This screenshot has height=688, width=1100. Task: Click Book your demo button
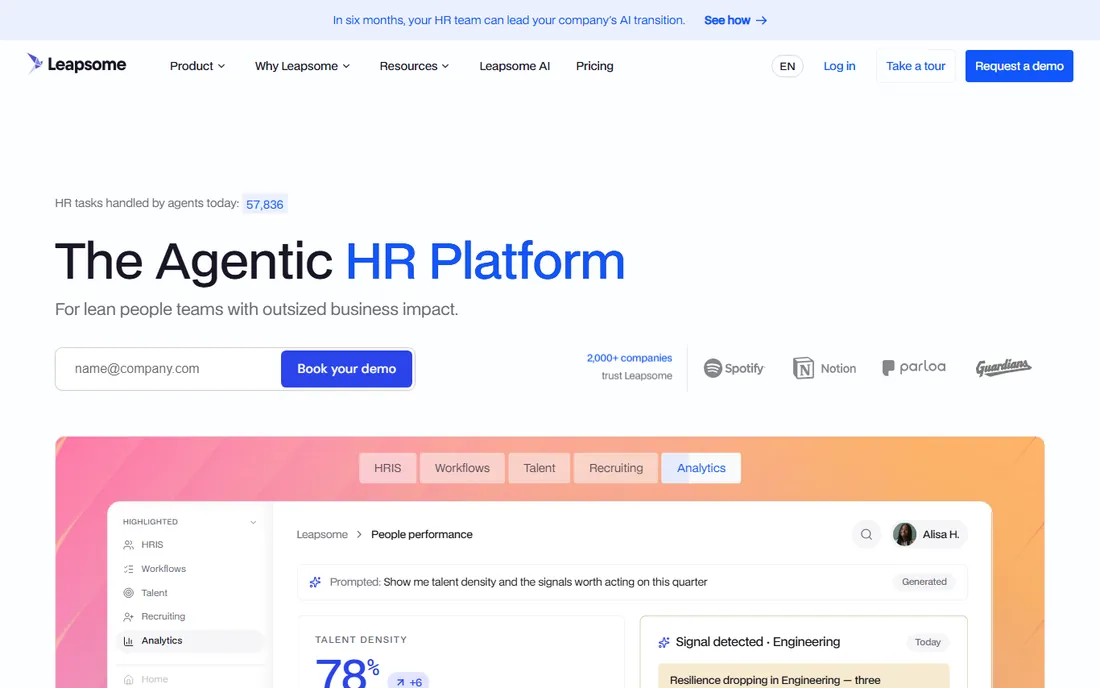click(347, 369)
